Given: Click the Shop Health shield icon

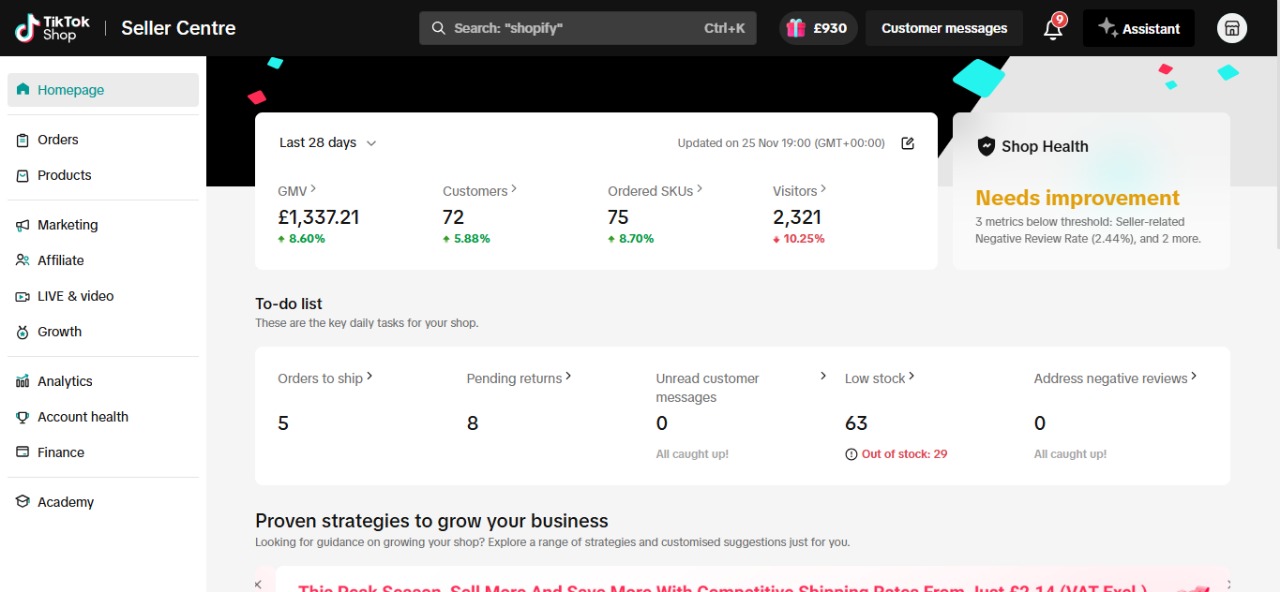Looking at the screenshot, I should [986, 146].
